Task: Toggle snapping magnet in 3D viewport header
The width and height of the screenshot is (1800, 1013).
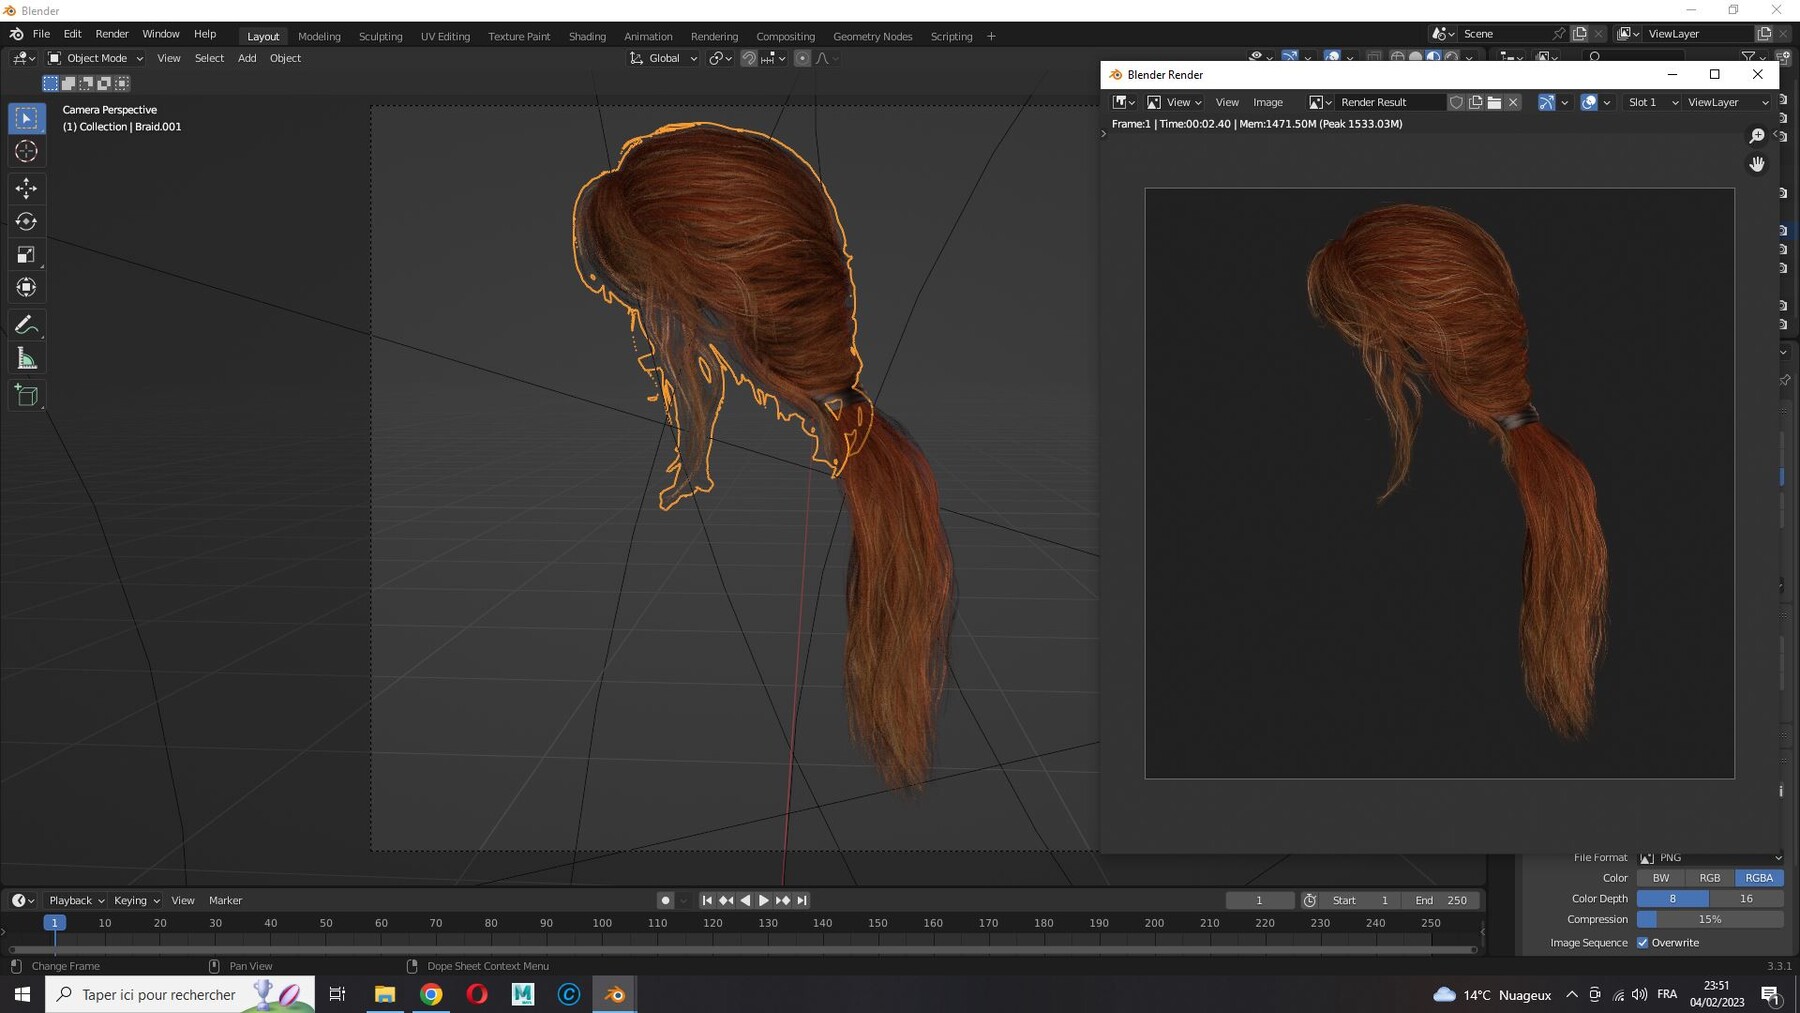Action: 748,58
